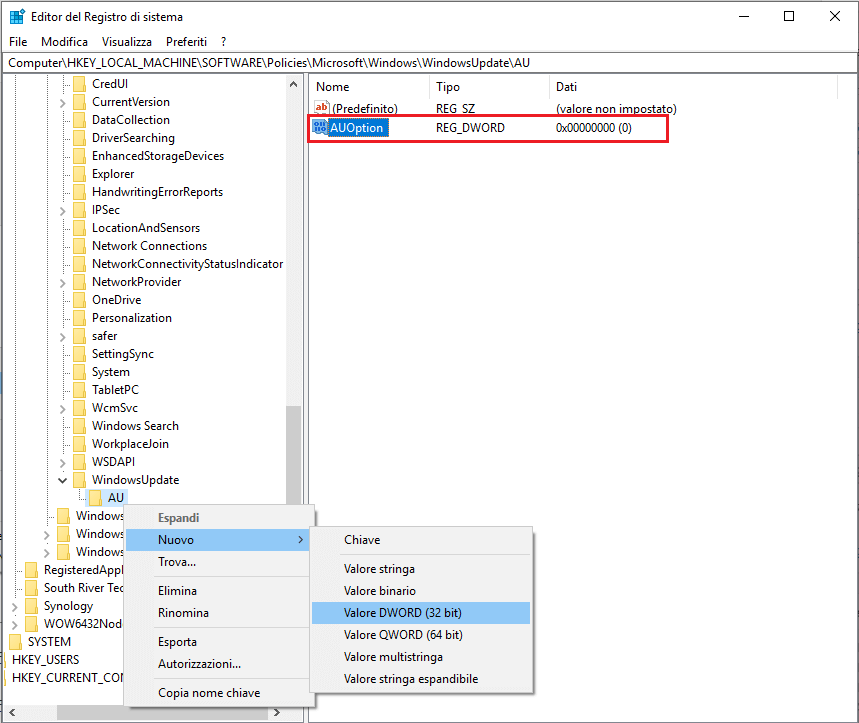Expand the CurrentVersion key
Viewport: 859px width, 723px height.
click(62, 103)
